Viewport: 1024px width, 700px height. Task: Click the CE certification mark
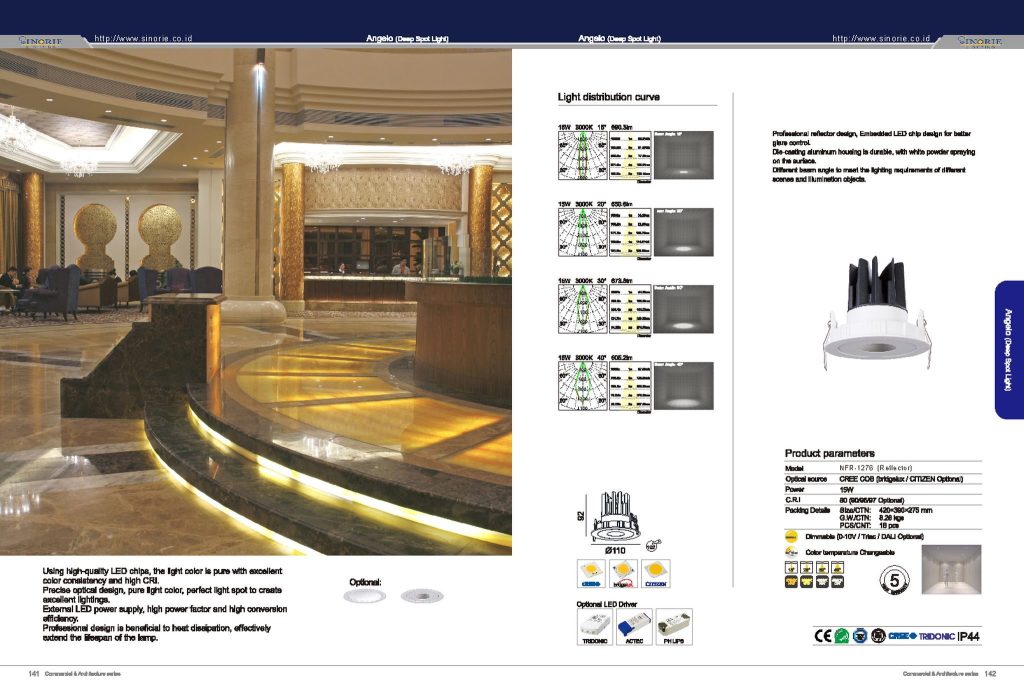825,635
